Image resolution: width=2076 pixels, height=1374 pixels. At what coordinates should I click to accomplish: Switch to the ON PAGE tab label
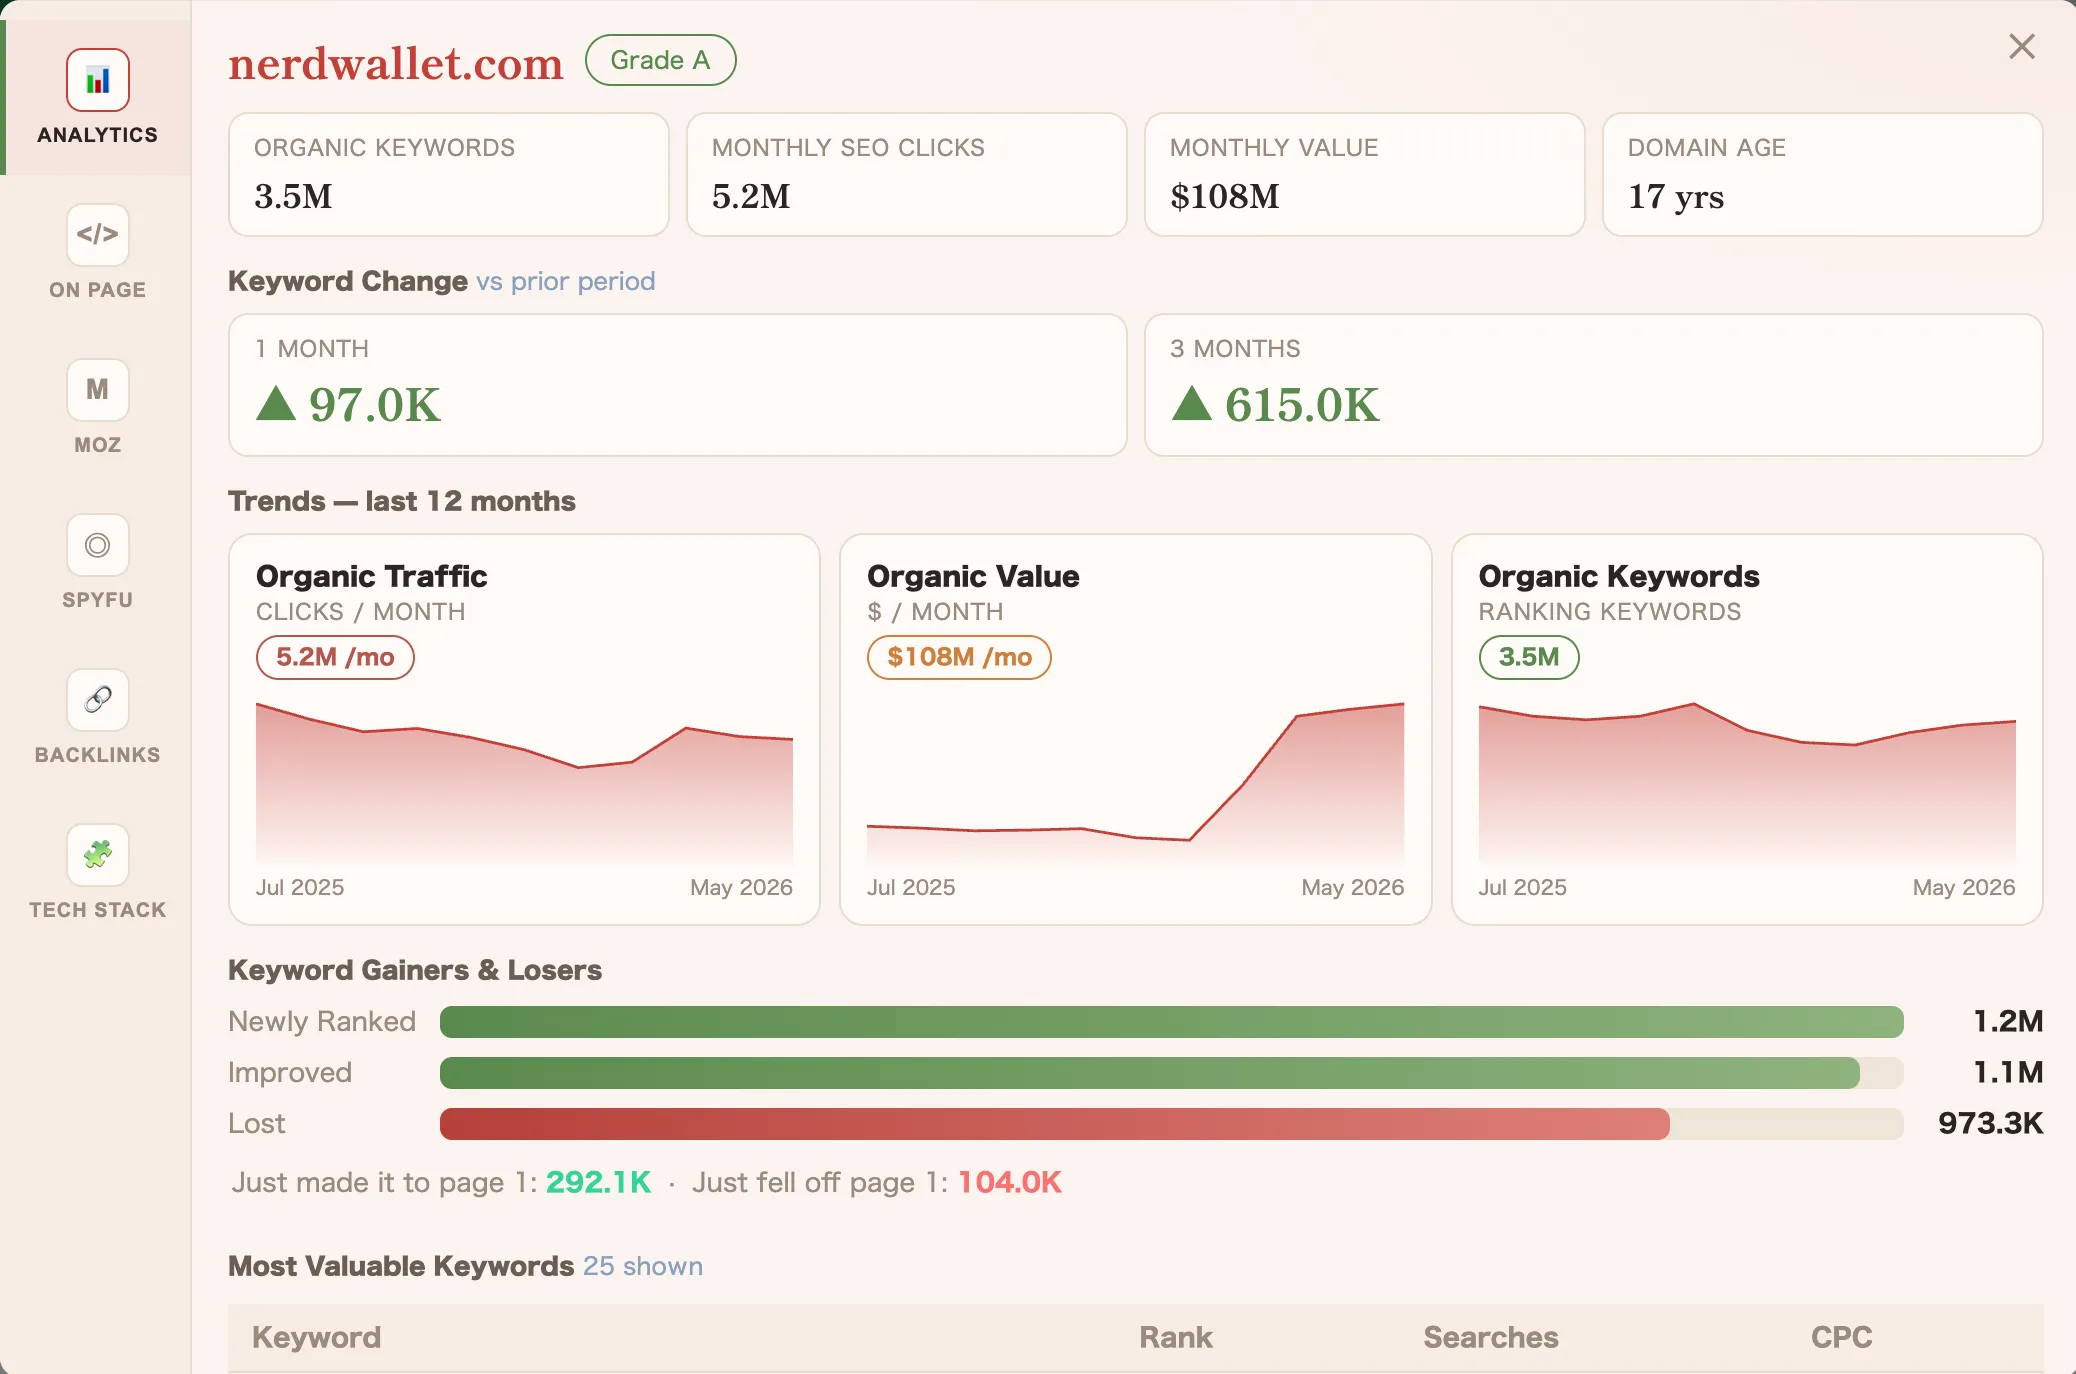(98, 290)
